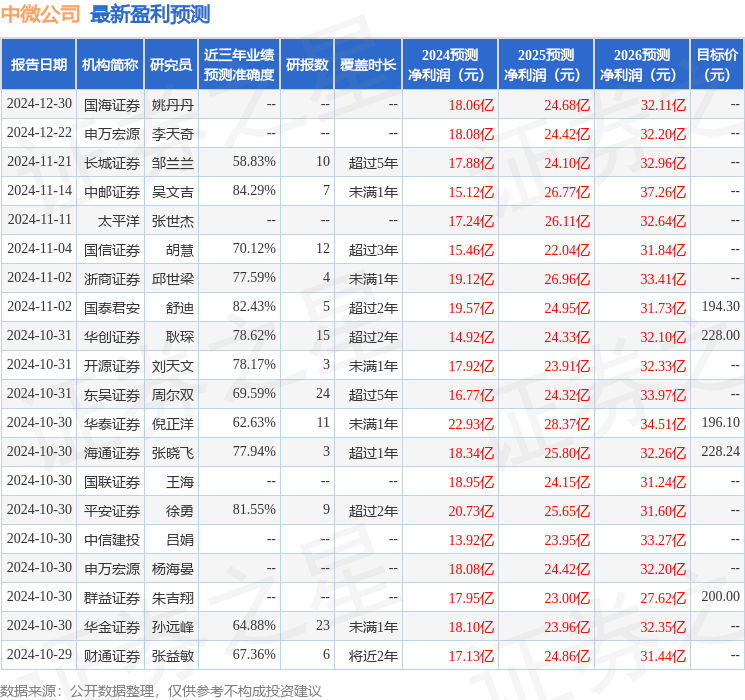Click the 开源证券 institution cell
Screen dimensions: 745x700
[x=112, y=366]
